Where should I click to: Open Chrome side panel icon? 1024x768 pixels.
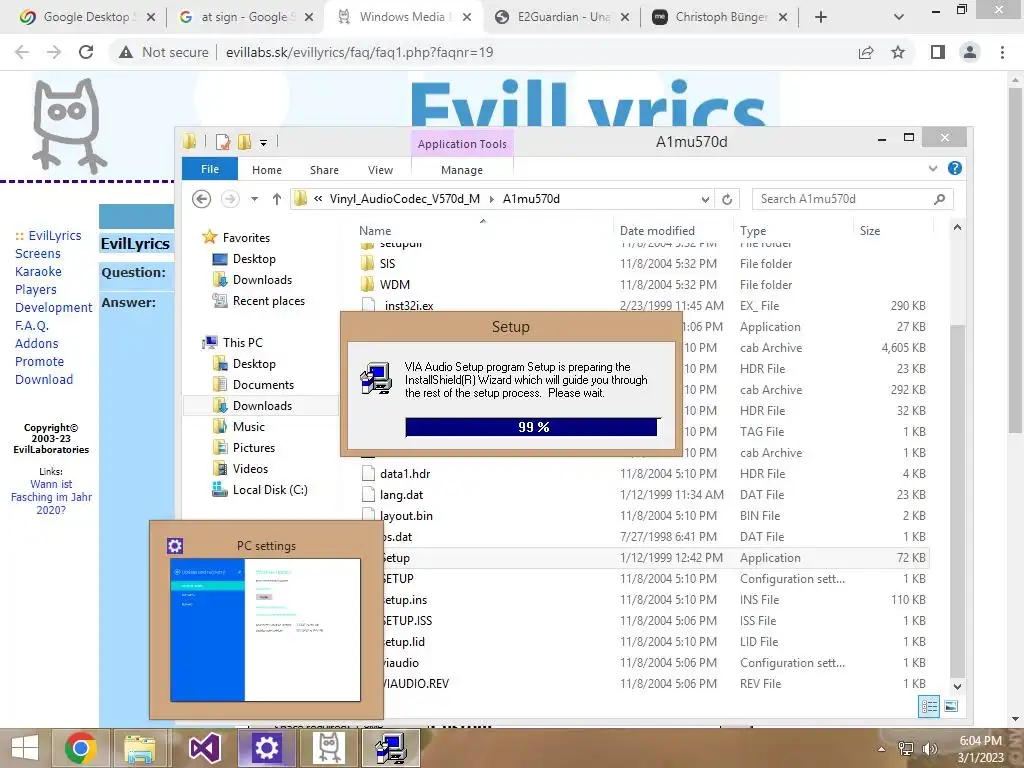point(938,52)
